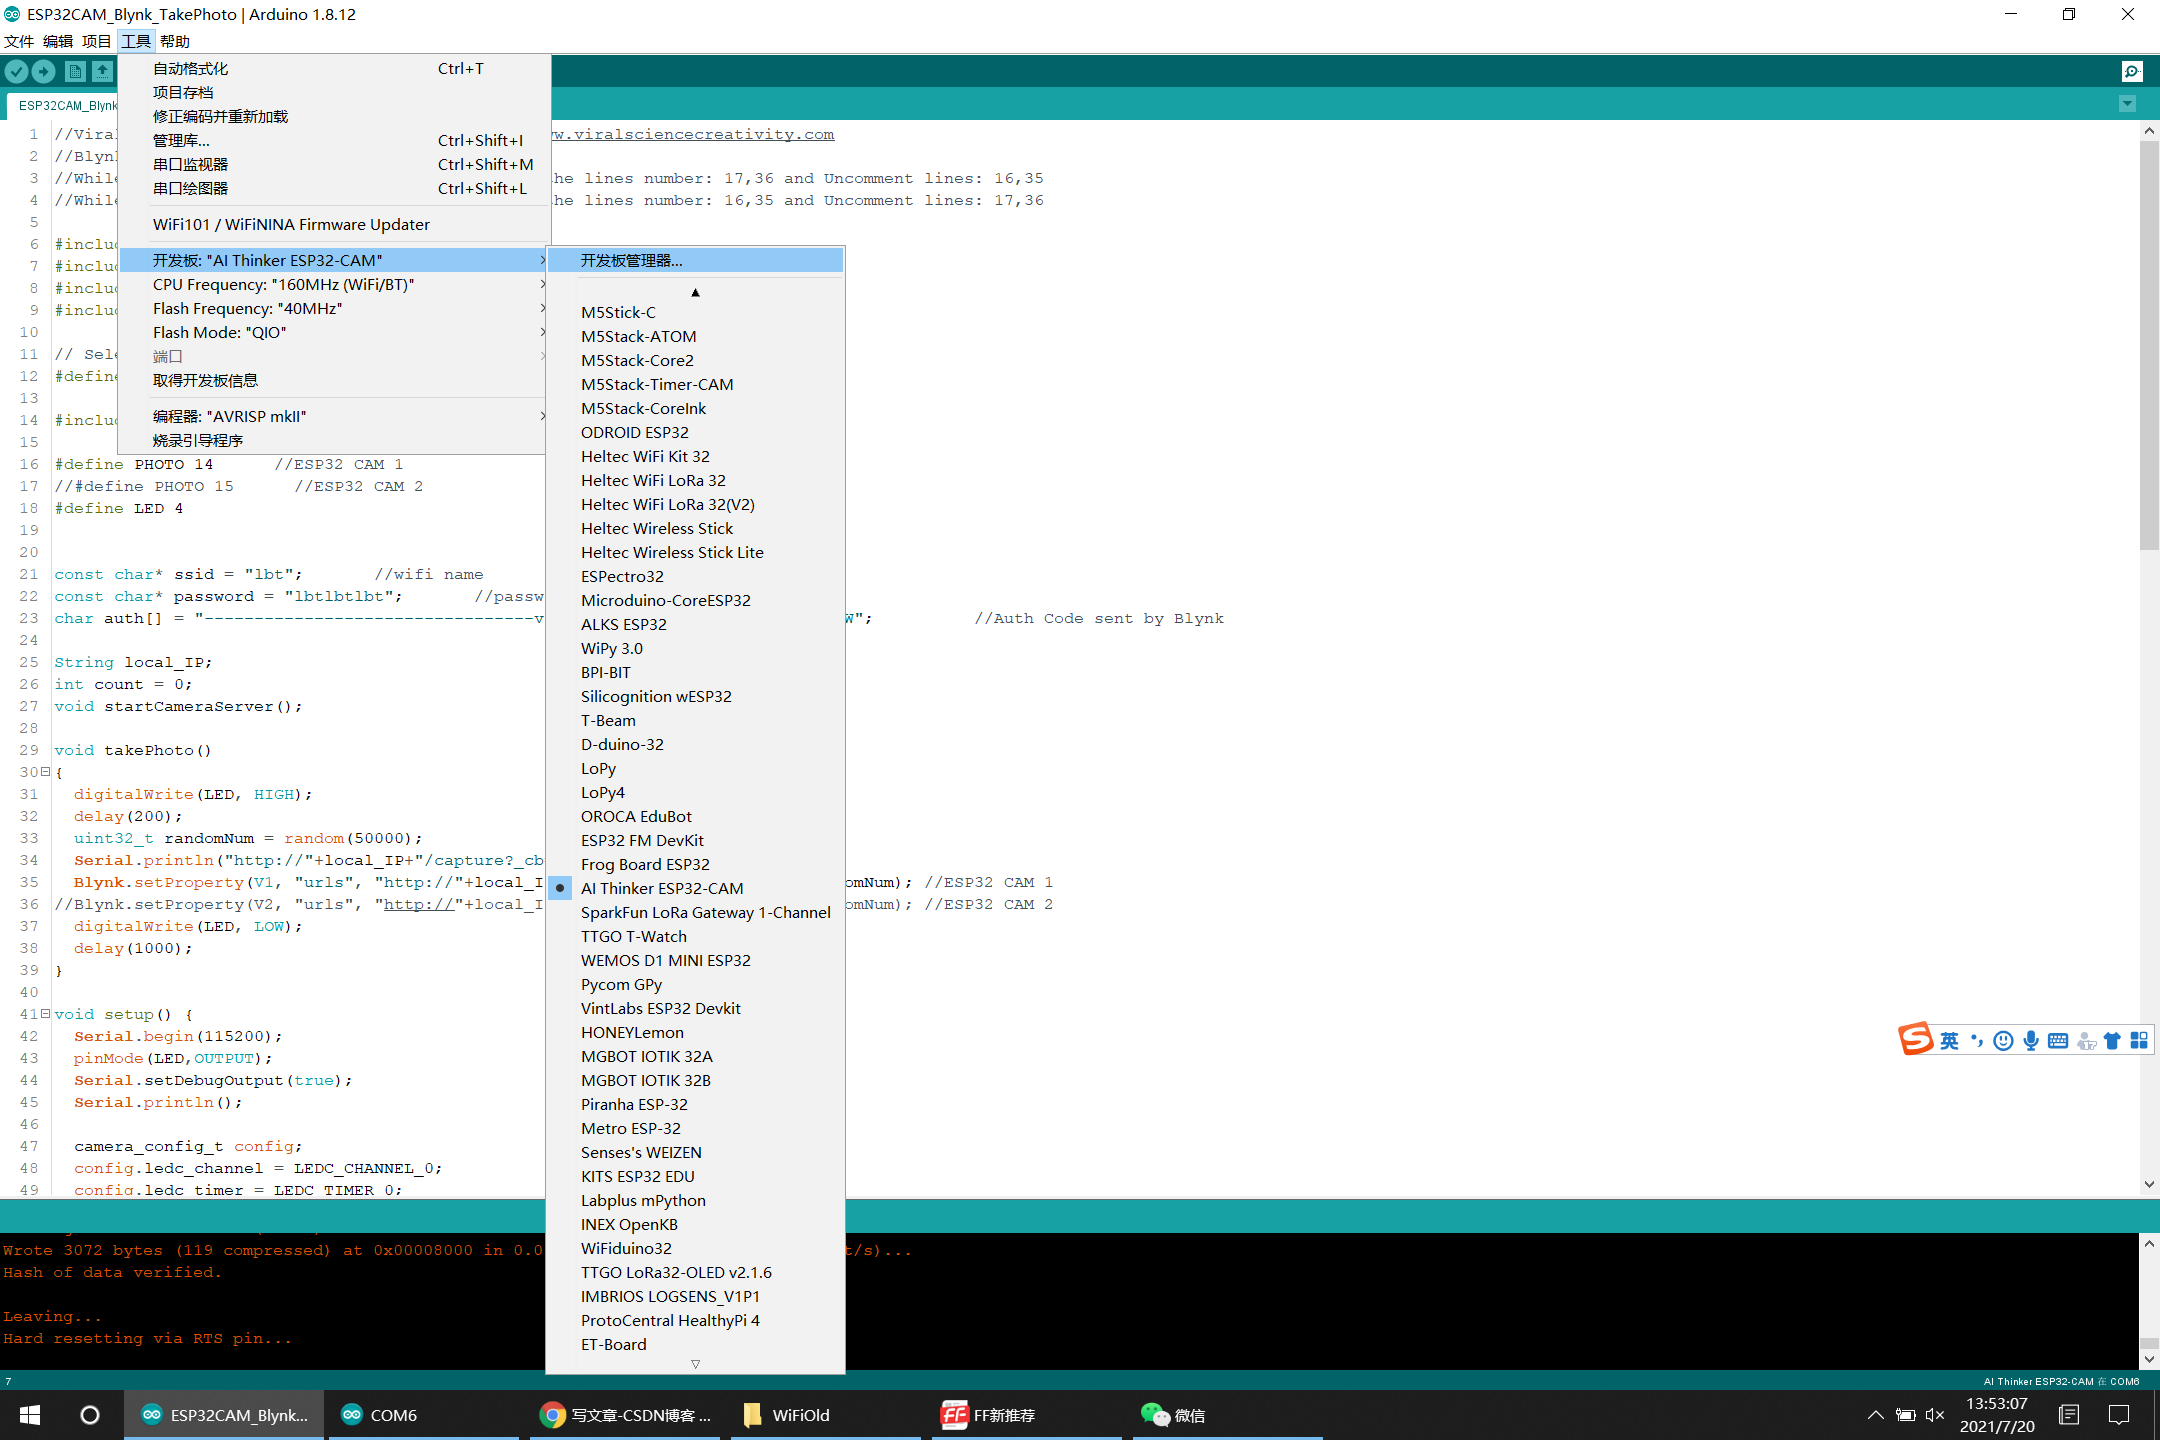Screen dimensions: 2160x1440
Task: Click Sogou input method logo icon
Action: pyautogui.click(x=1915, y=1040)
